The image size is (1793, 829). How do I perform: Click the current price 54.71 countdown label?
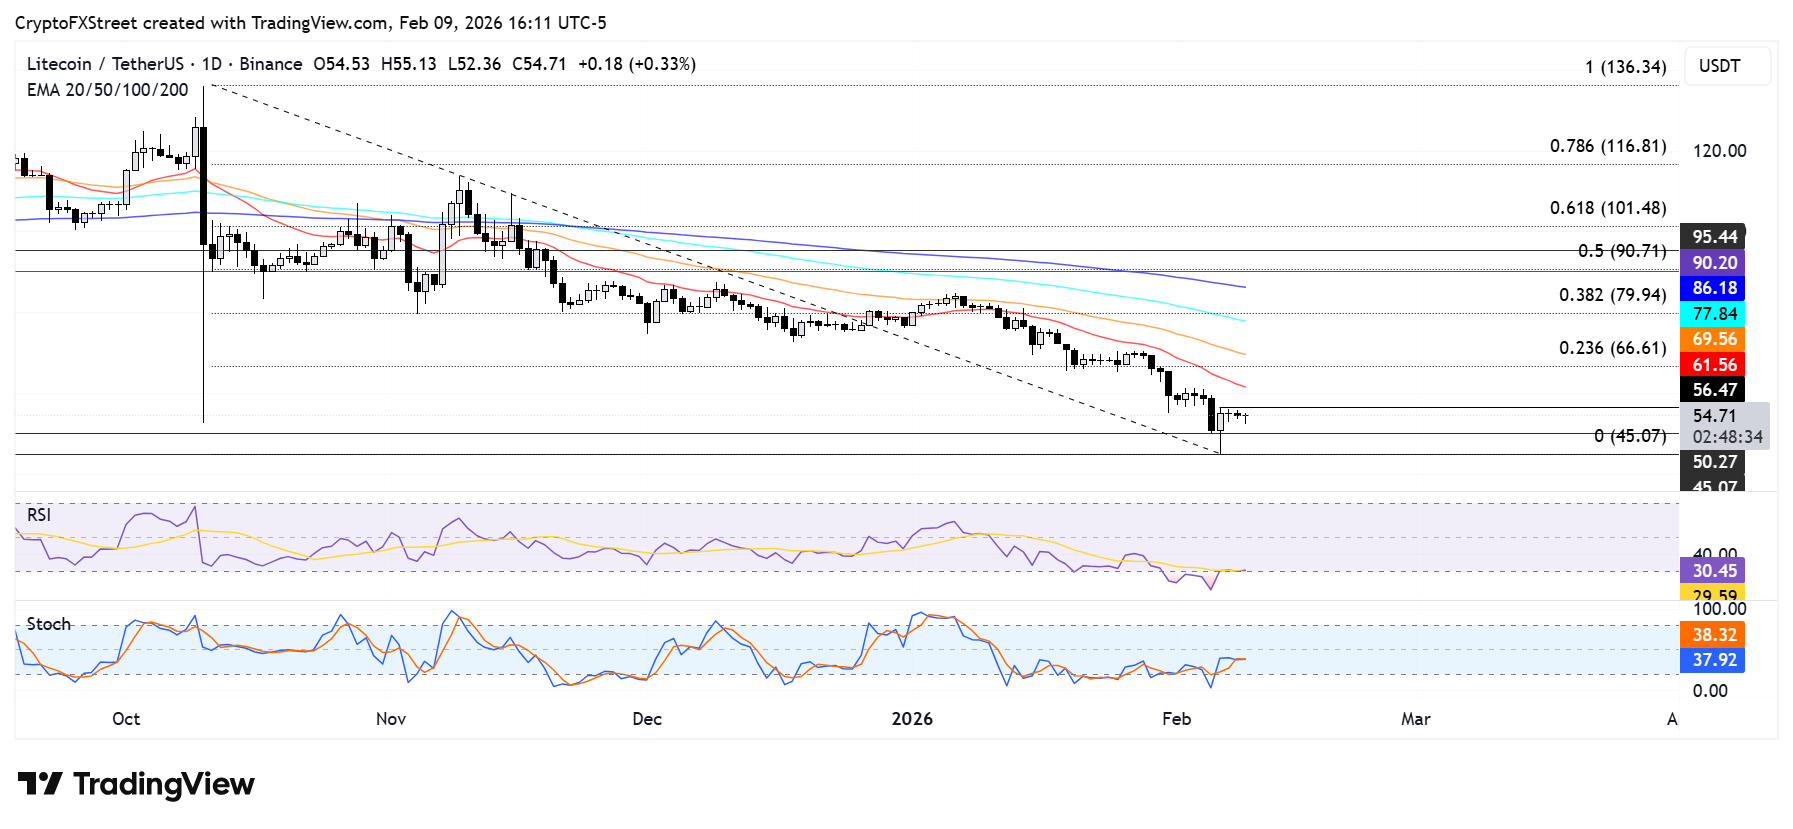point(1726,426)
